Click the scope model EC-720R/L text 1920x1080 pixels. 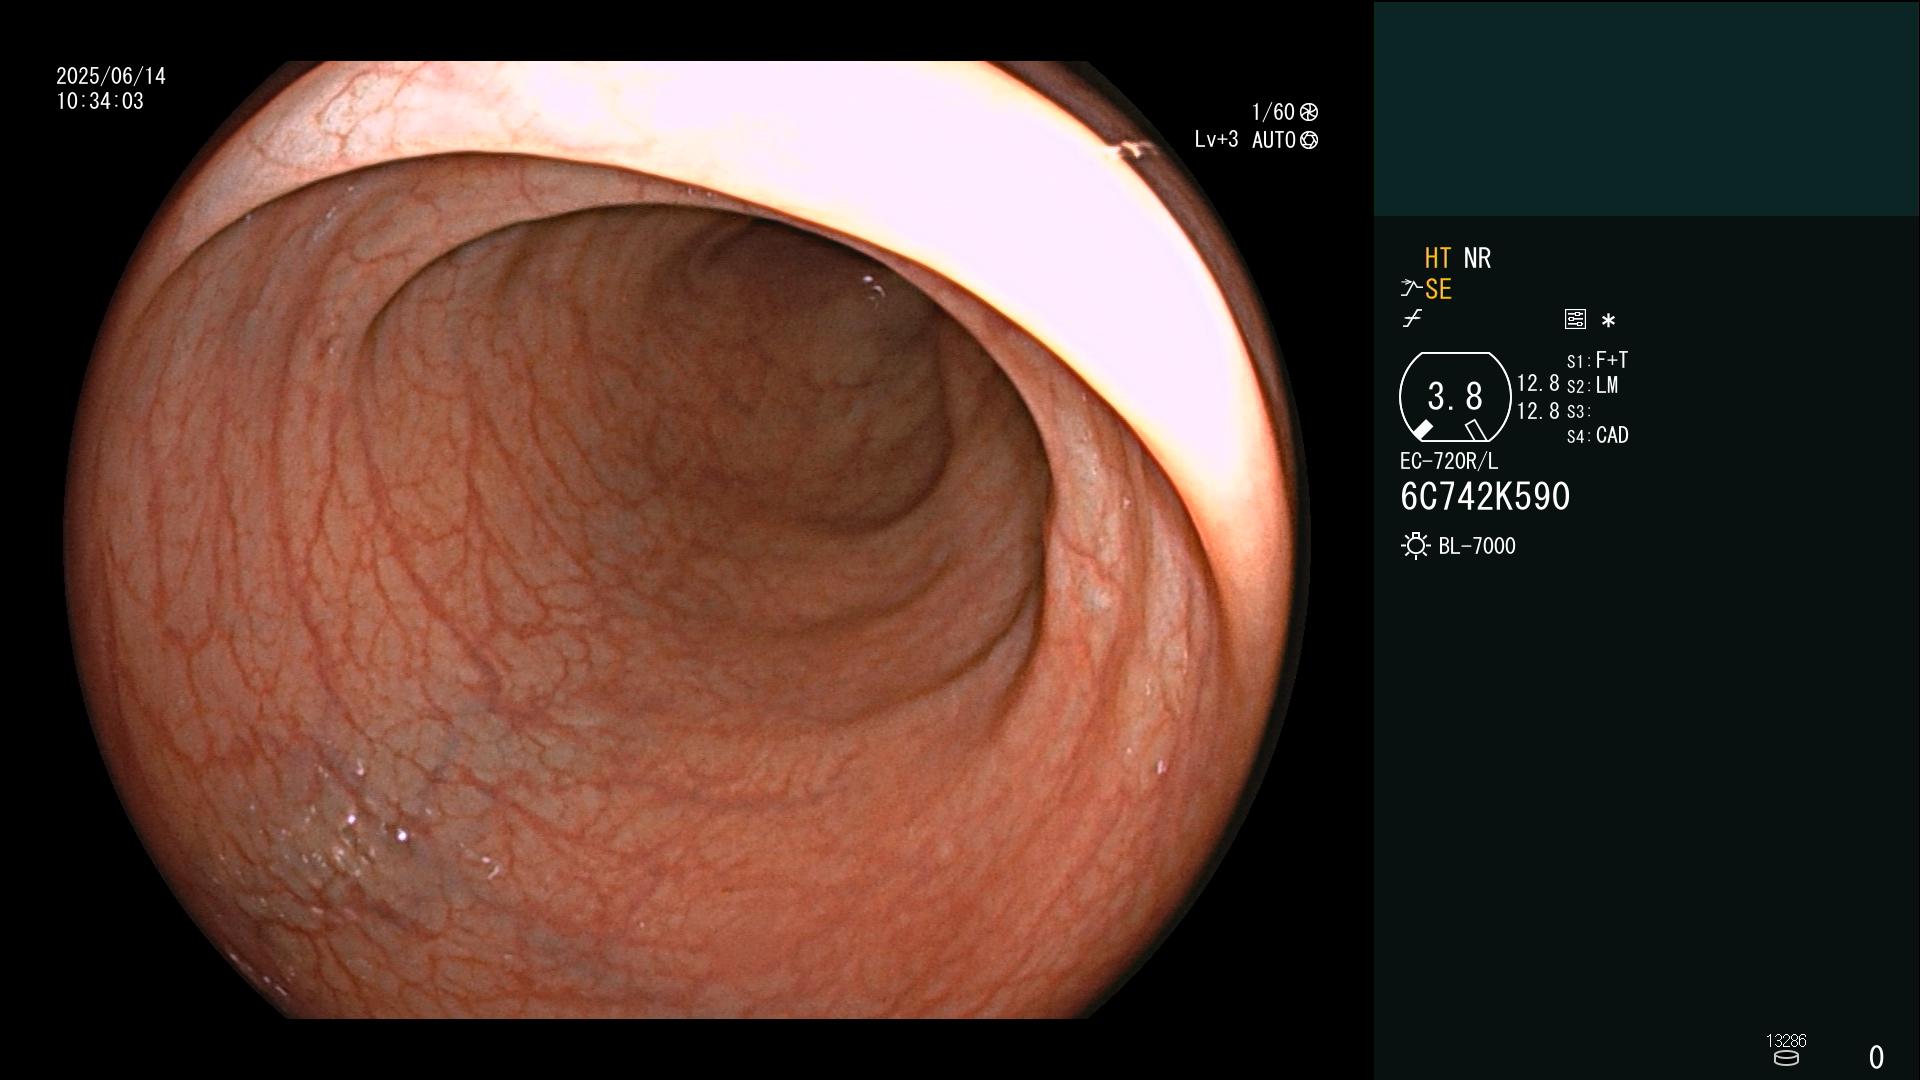[1449, 461]
